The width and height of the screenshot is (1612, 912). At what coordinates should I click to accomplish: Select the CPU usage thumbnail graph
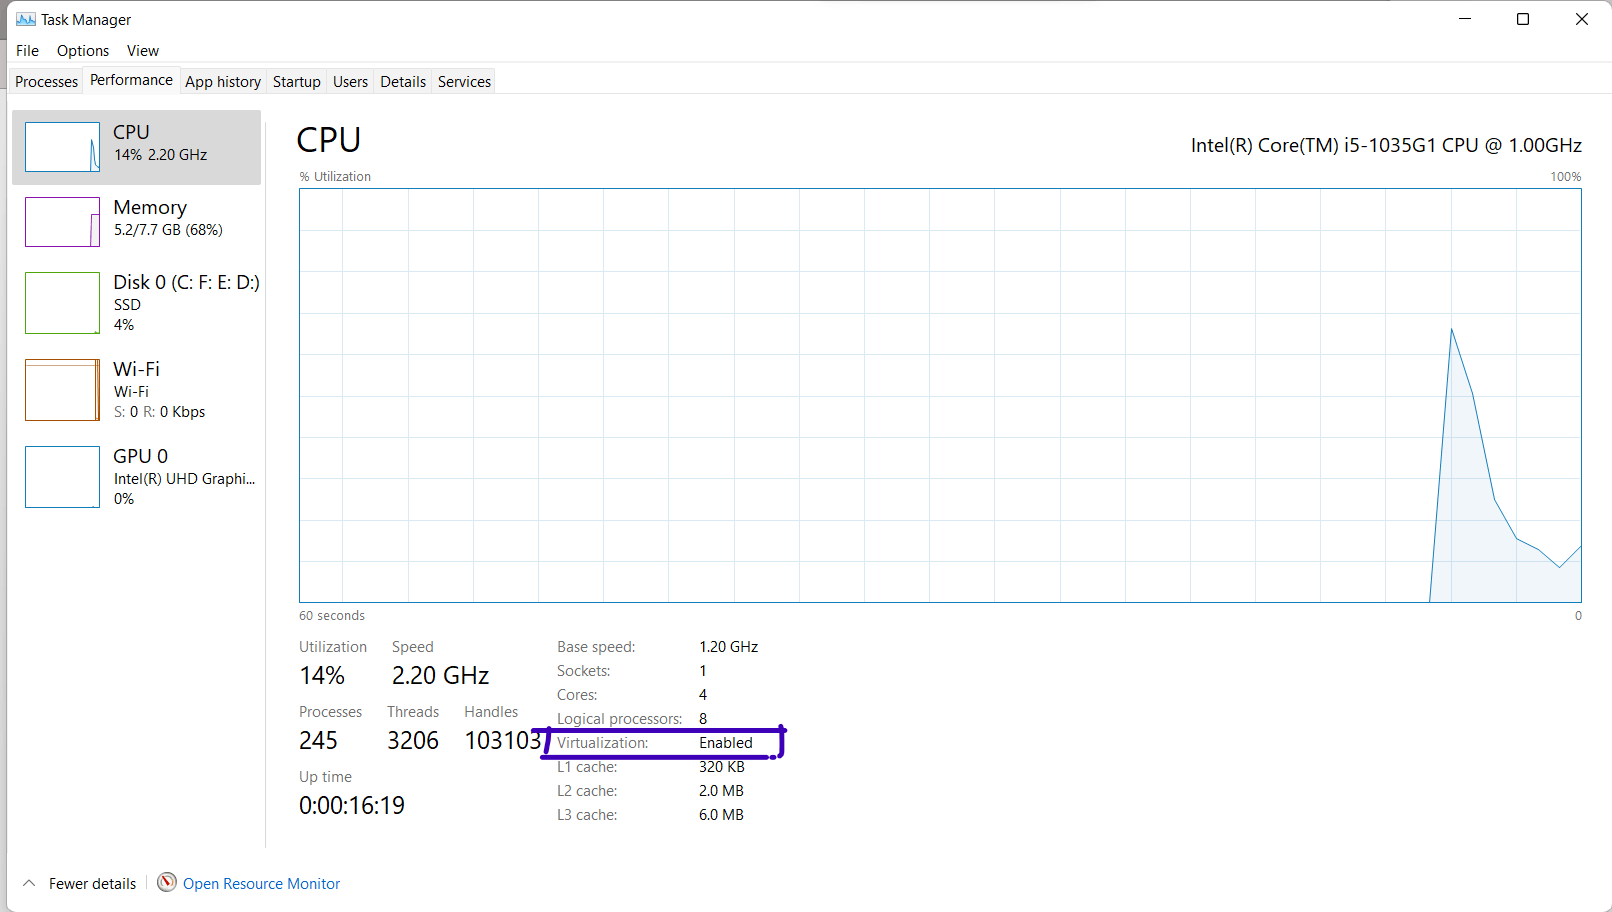(62, 147)
